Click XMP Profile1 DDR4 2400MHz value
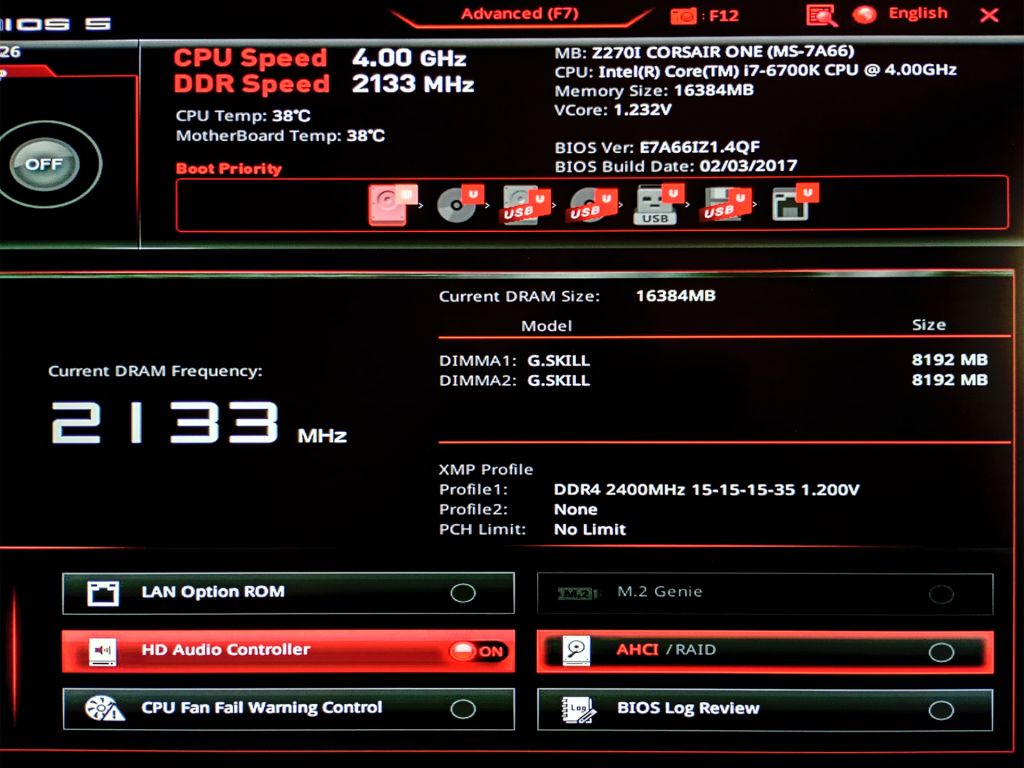This screenshot has width=1024, height=768. tap(707, 490)
